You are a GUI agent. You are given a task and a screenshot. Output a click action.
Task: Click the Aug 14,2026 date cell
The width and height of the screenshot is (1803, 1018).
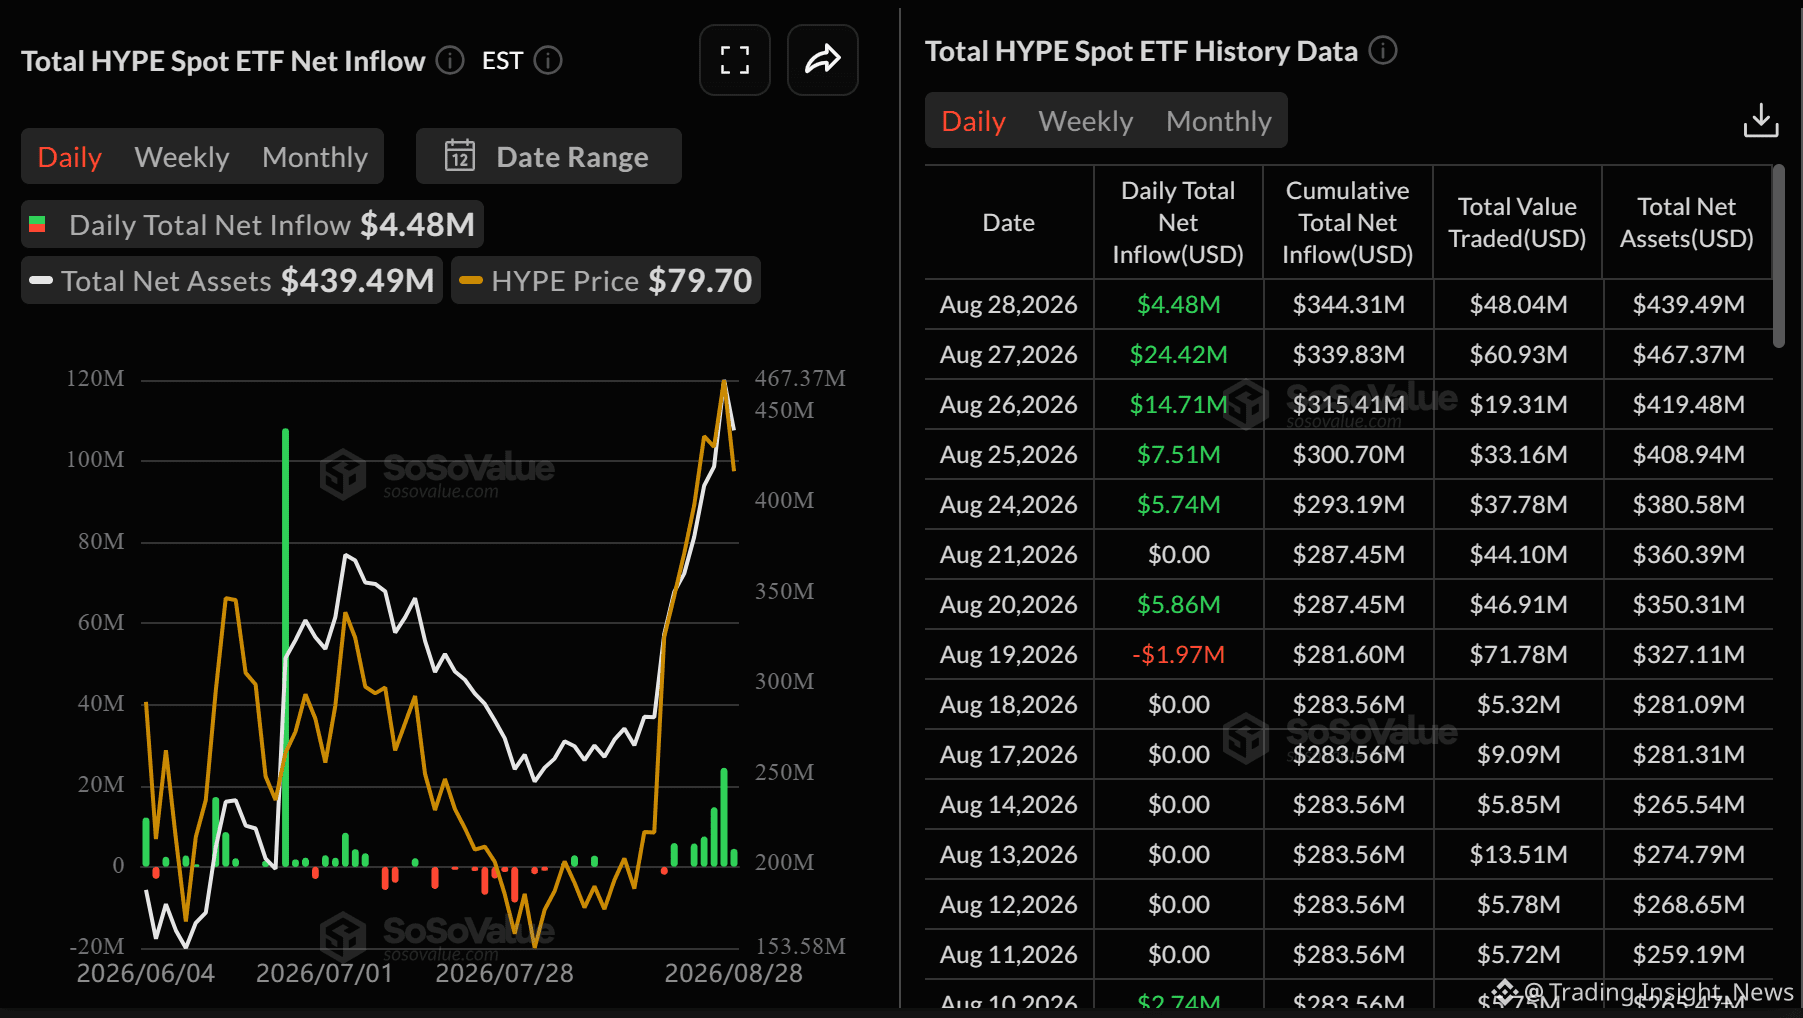click(1009, 804)
